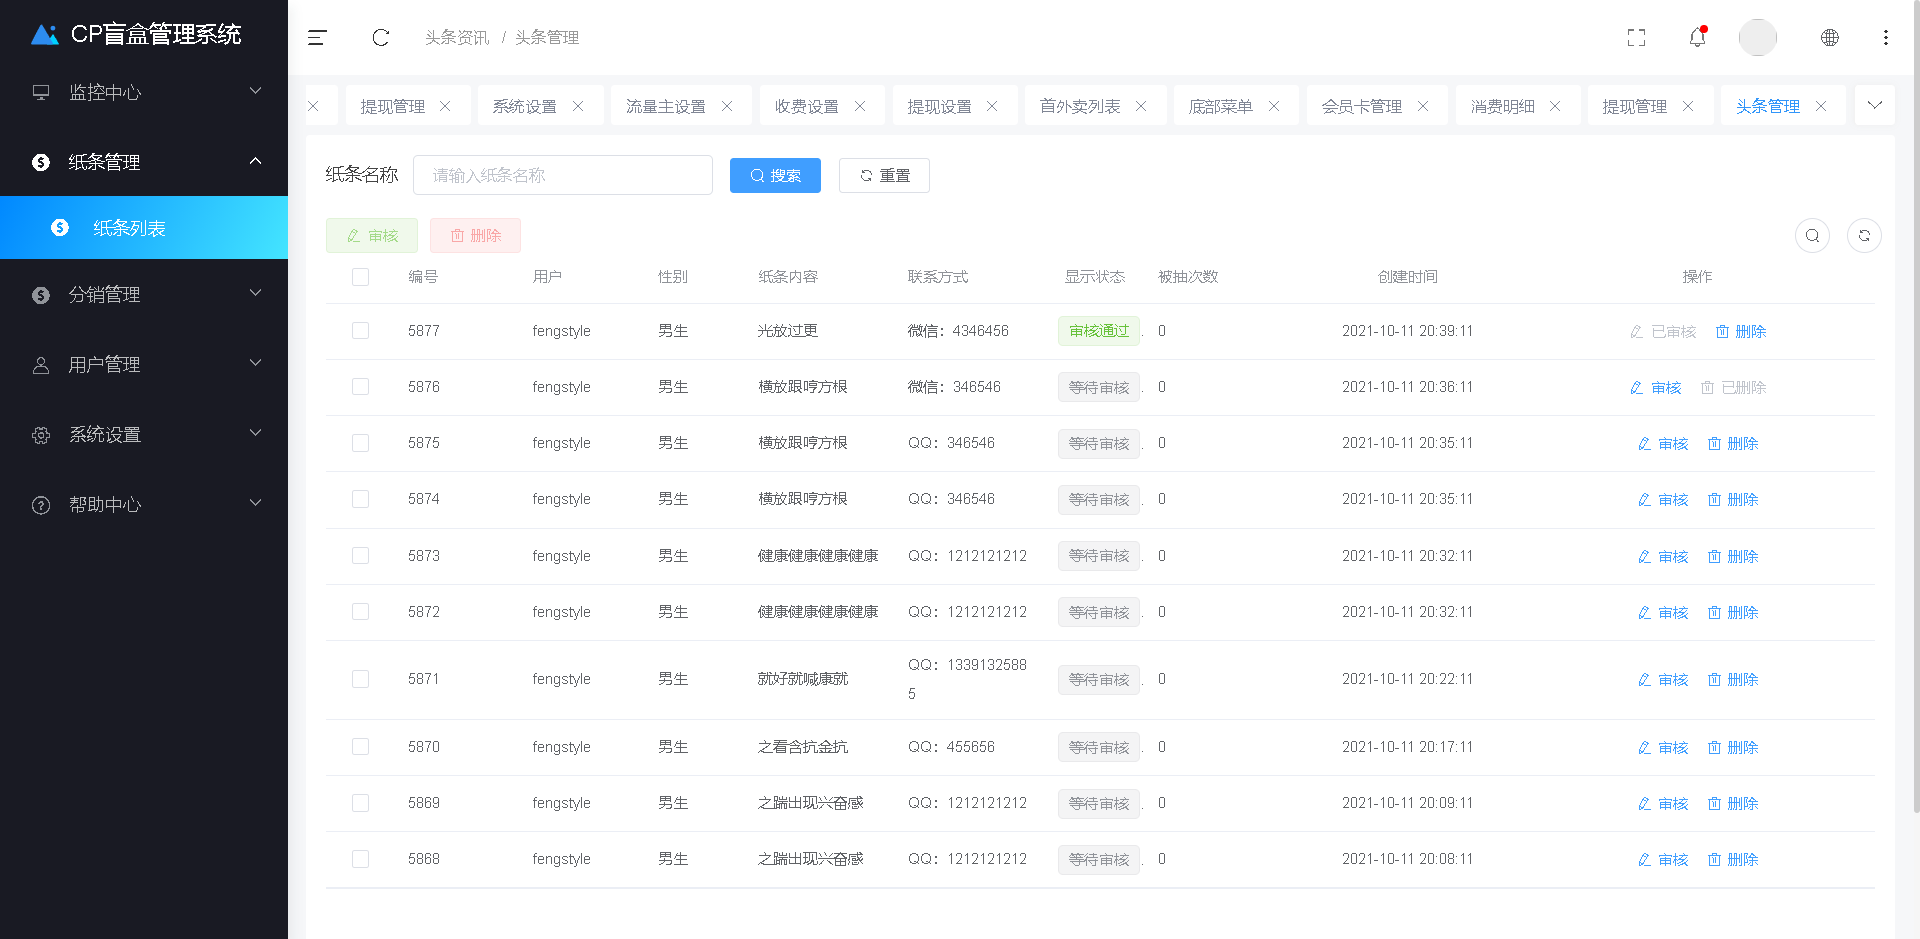Viewport: 1920px width, 939px height.
Task: Open 纸条列表 in the sidebar
Action: click(x=130, y=228)
